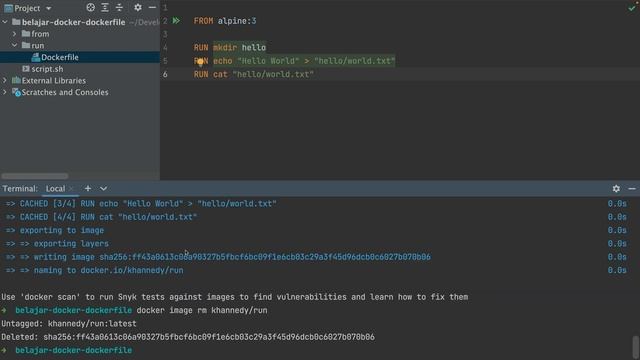Open the Project view dropdown

[49, 8]
